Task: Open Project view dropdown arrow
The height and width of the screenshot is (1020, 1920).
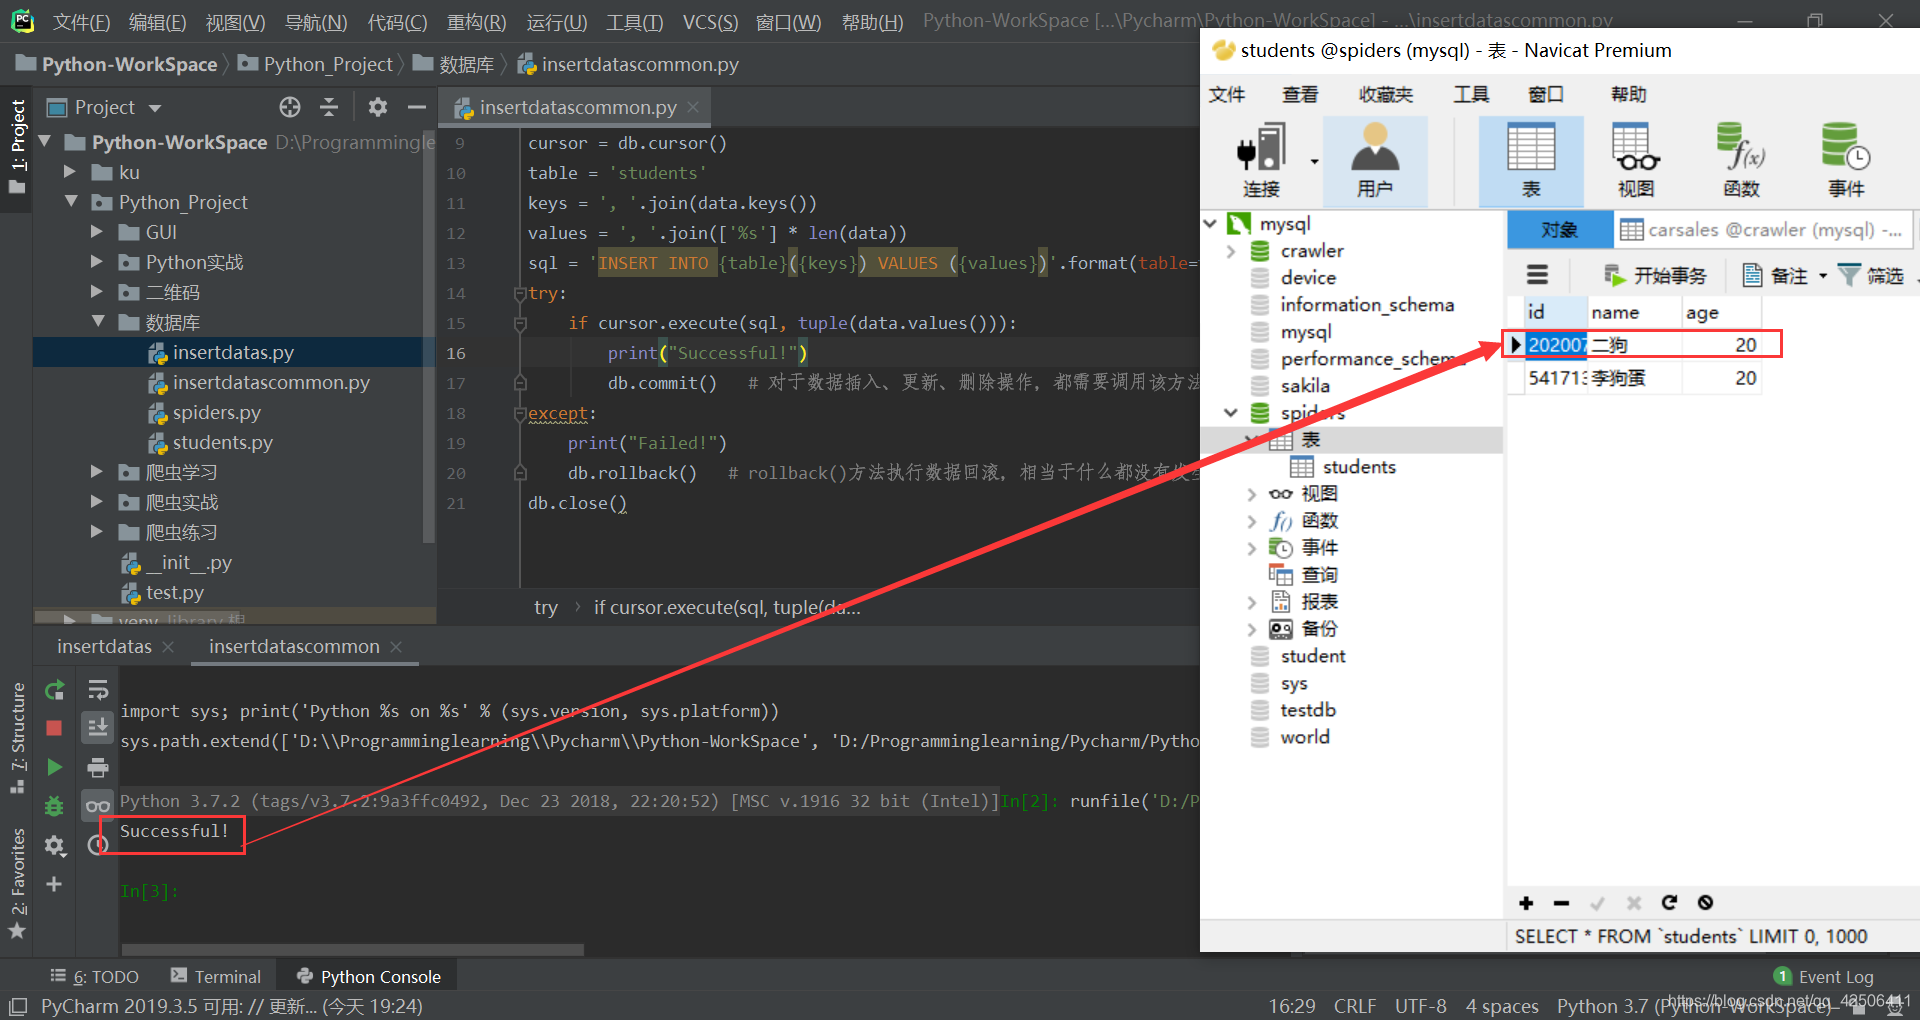Action: (155, 108)
